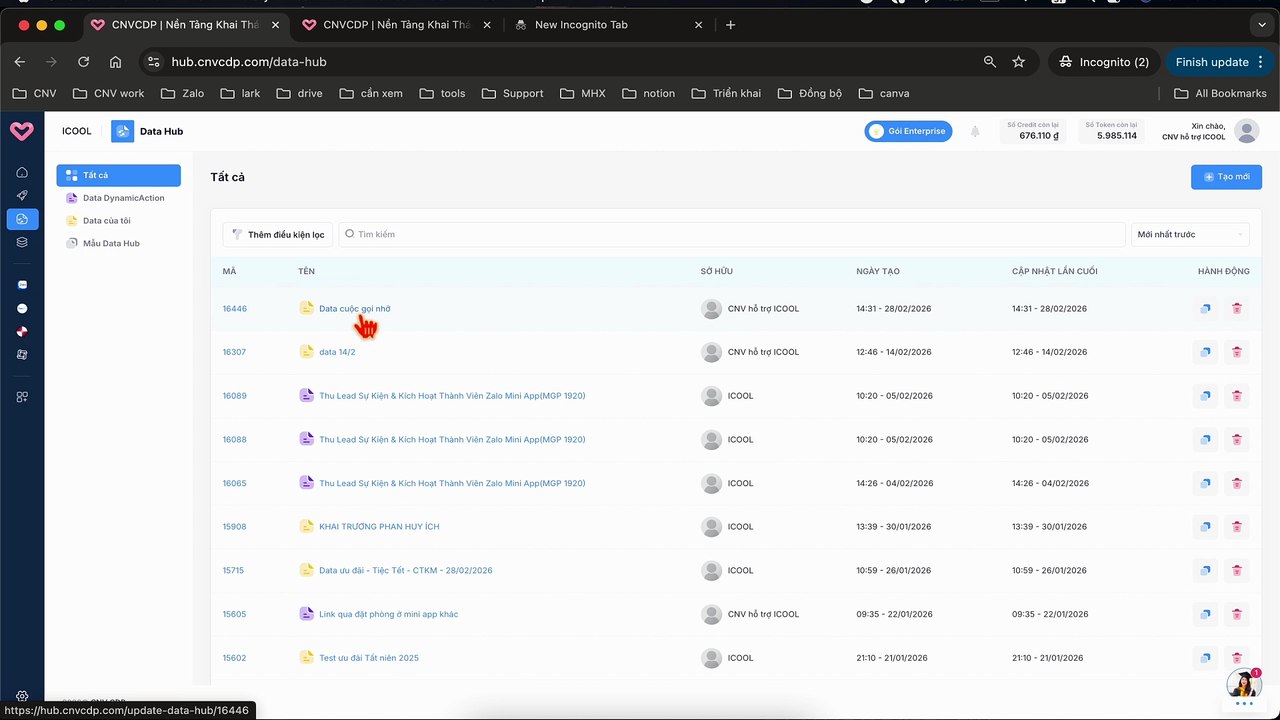Open the notion bookmarks folder
The image size is (1280, 720).
pyautogui.click(x=648, y=93)
